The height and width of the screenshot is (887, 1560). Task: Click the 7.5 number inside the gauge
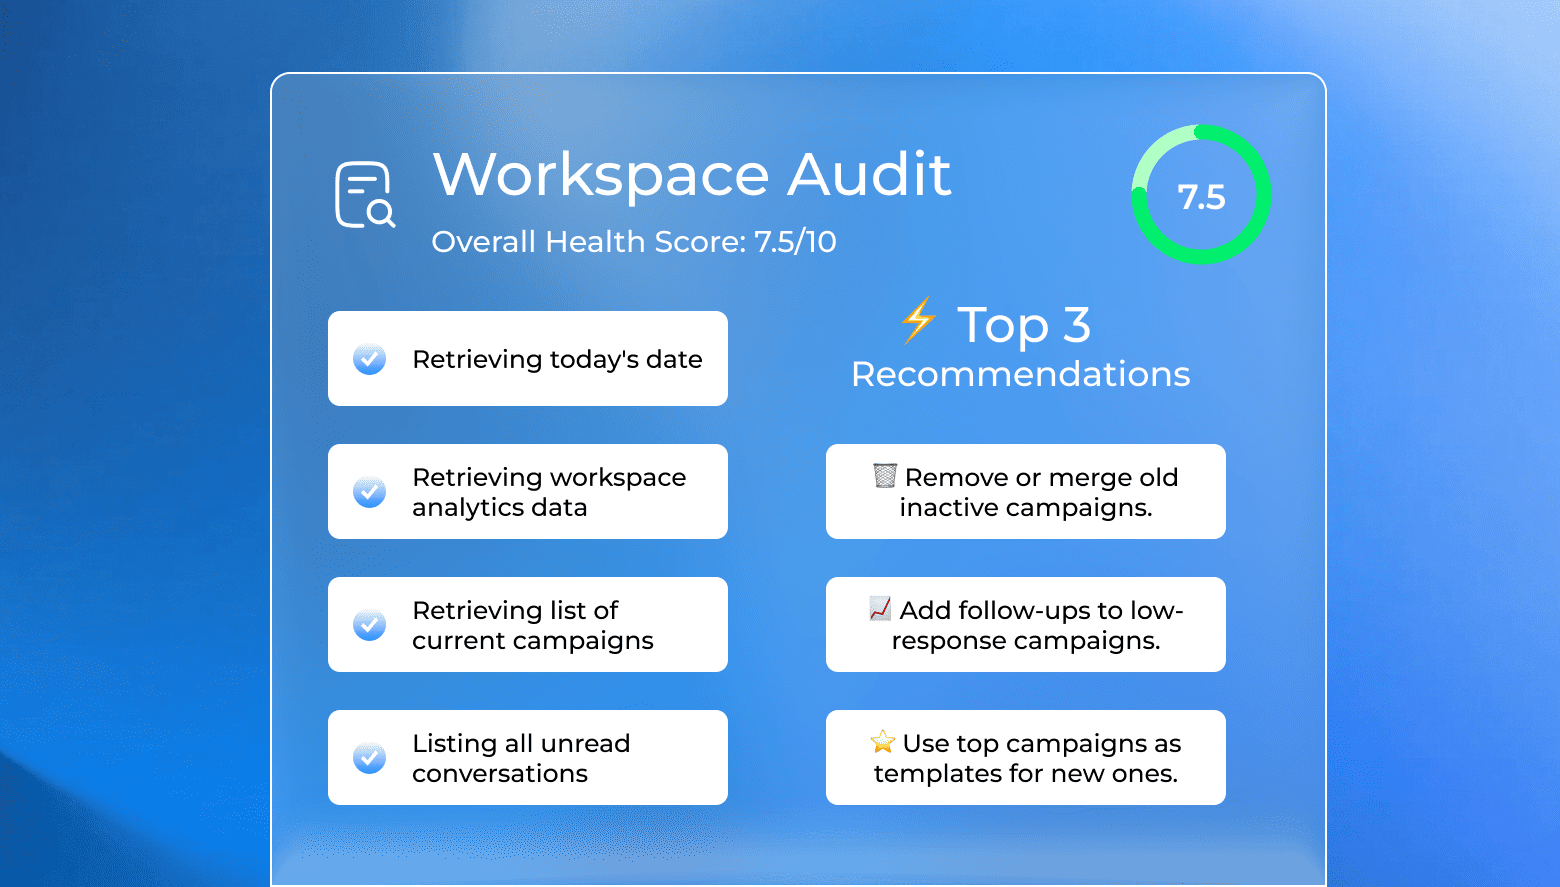point(1201,197)
